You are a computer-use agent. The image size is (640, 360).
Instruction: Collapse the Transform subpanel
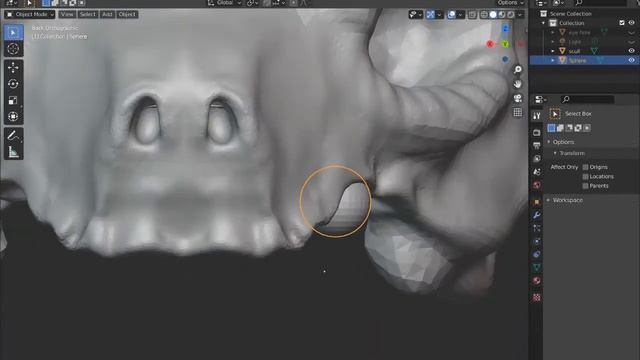555,153
